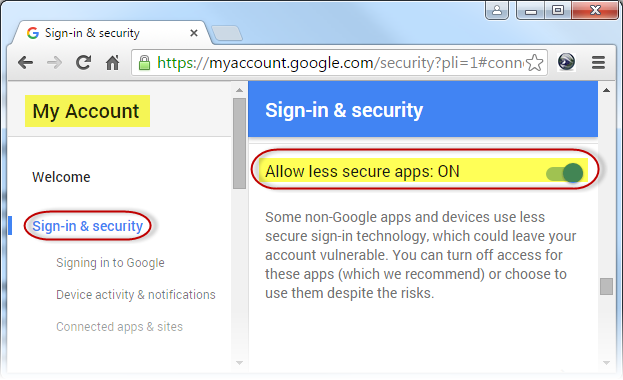Click the sidebar scrollbar down arrow
The width and height of the screenshot is (623, 380).
click(x=239, y=363)
